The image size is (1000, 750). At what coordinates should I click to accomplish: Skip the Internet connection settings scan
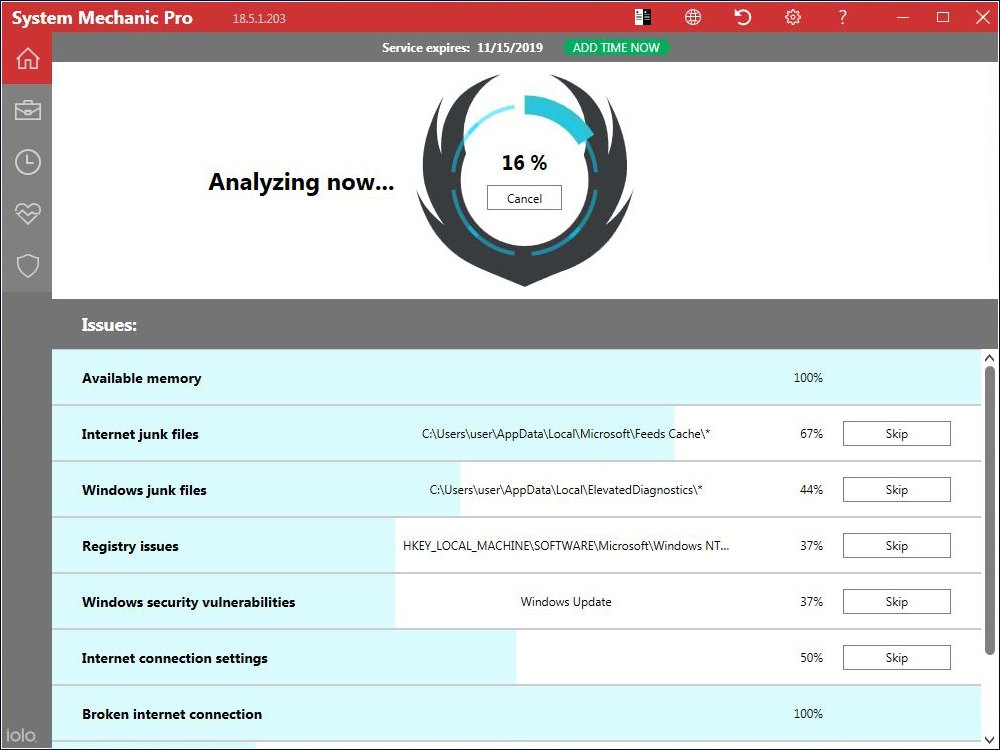pos(896,657)
